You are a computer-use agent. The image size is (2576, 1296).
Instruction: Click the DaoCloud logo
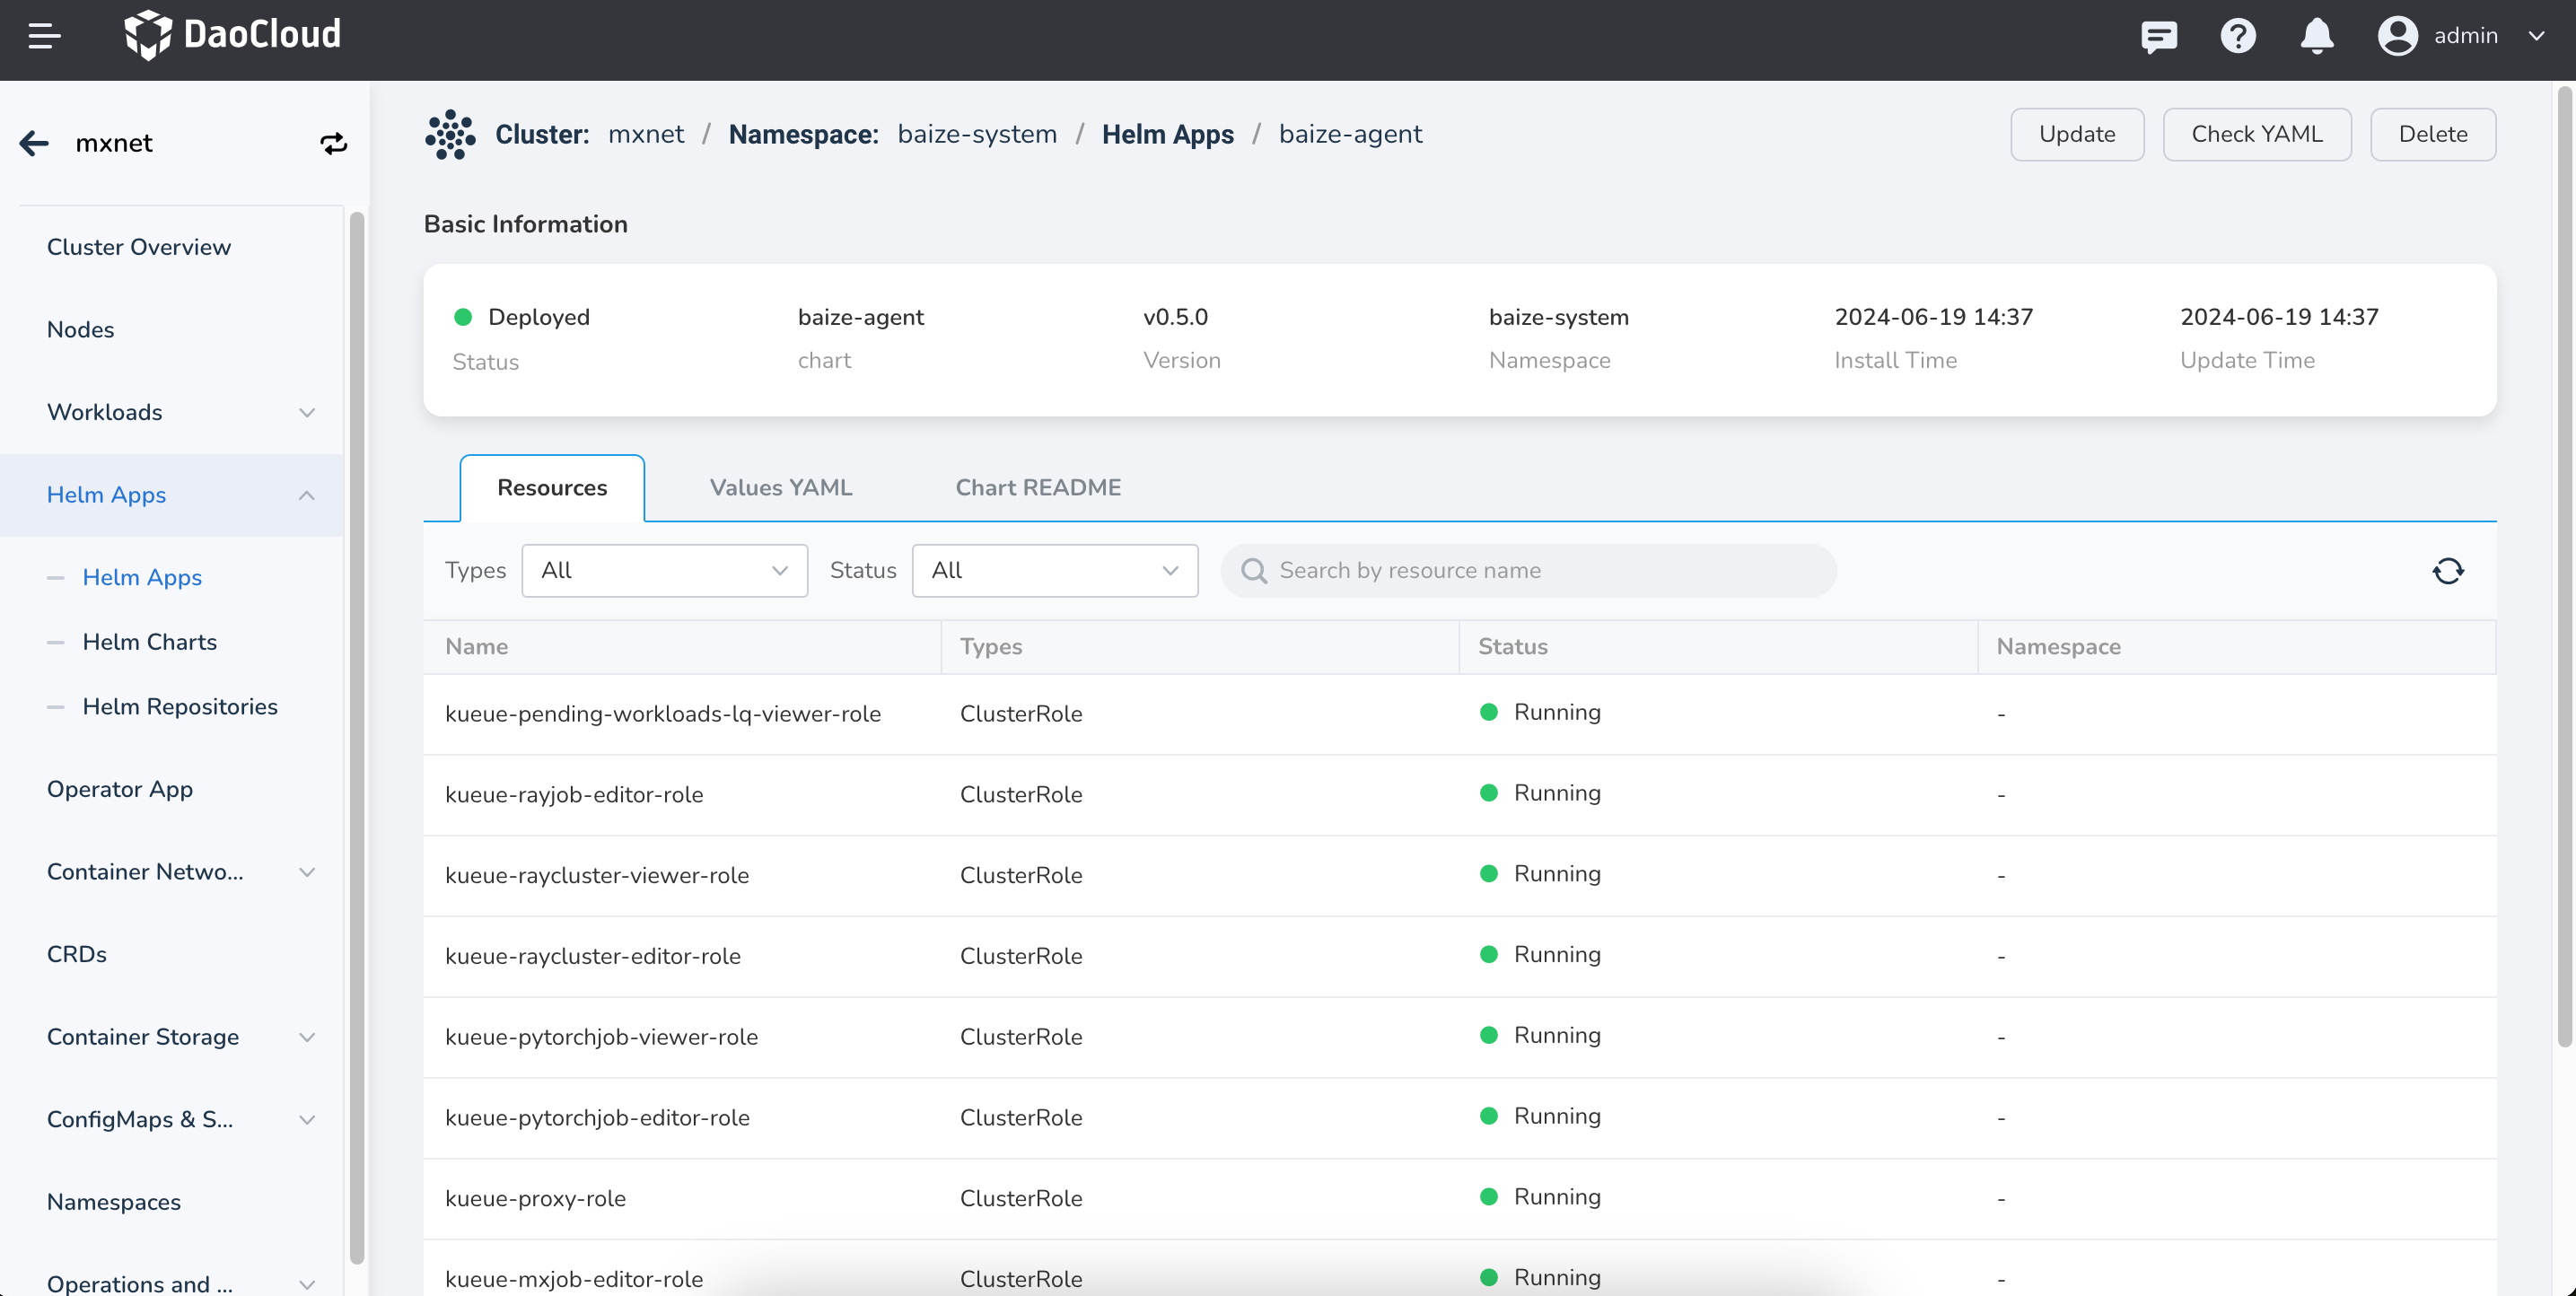(232, 35)
